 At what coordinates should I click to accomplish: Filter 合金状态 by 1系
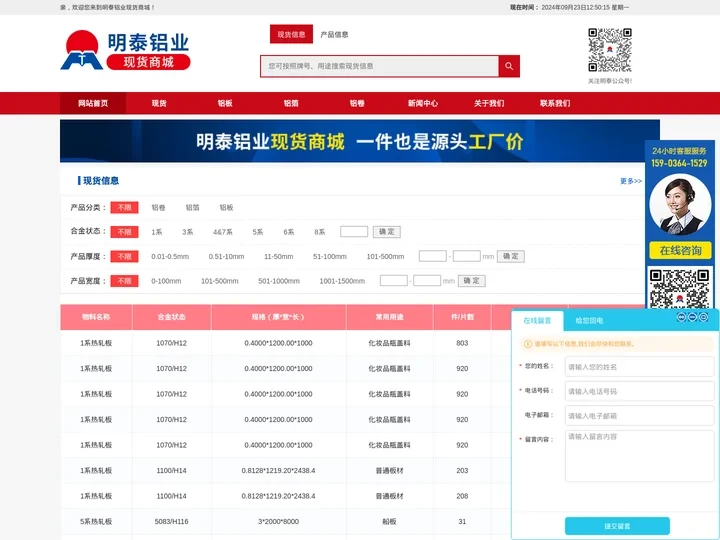(x=157, y=232)
